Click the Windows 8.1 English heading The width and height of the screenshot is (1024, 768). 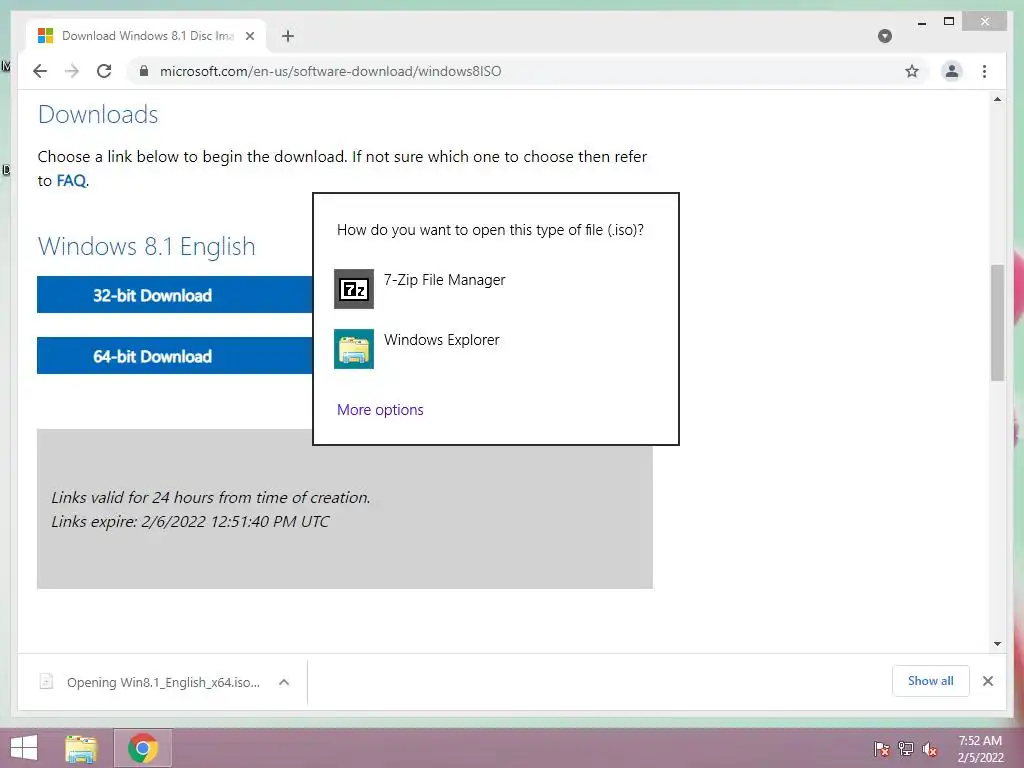pyautogui.click(x=146, y=247)
